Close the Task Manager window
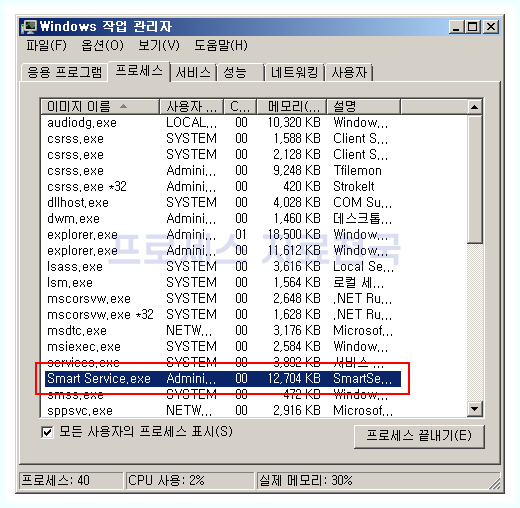This screenshot has height=508, width=520. [x=491, y=27]
